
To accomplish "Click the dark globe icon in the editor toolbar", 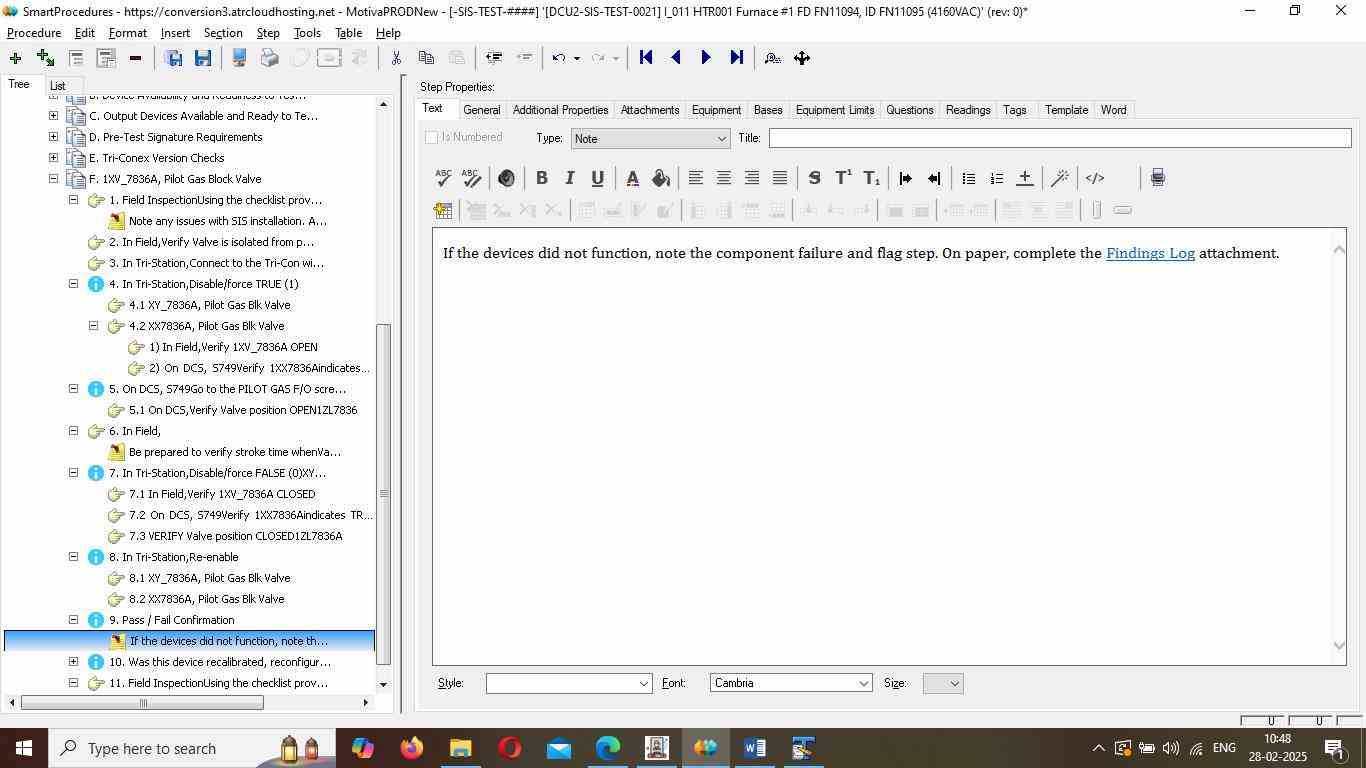I will tap(506, 178).
